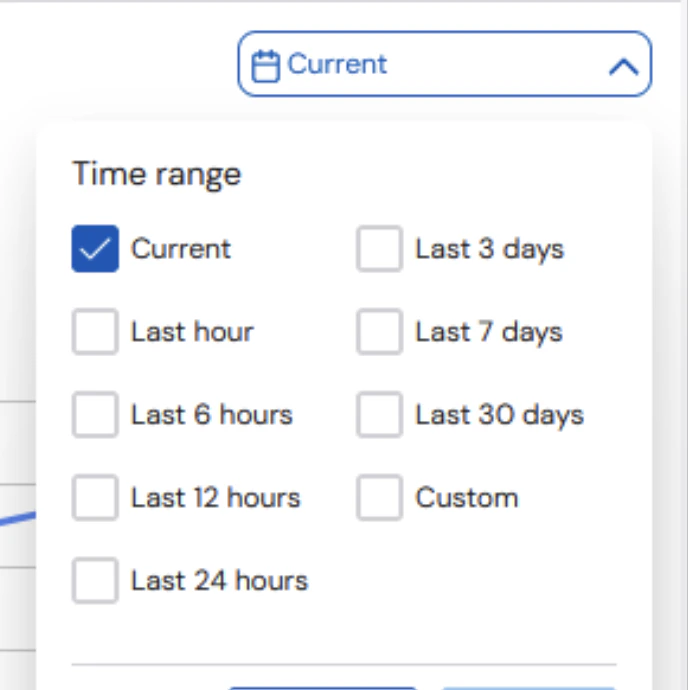
Task: Click the "Custom" option label text
Action: tap(467, 498)
